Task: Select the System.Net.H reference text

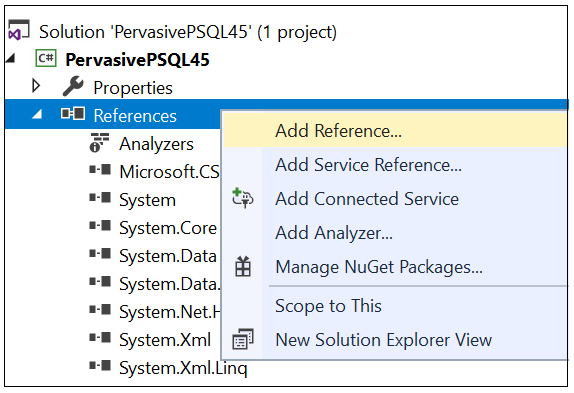Action: point(170,312)
